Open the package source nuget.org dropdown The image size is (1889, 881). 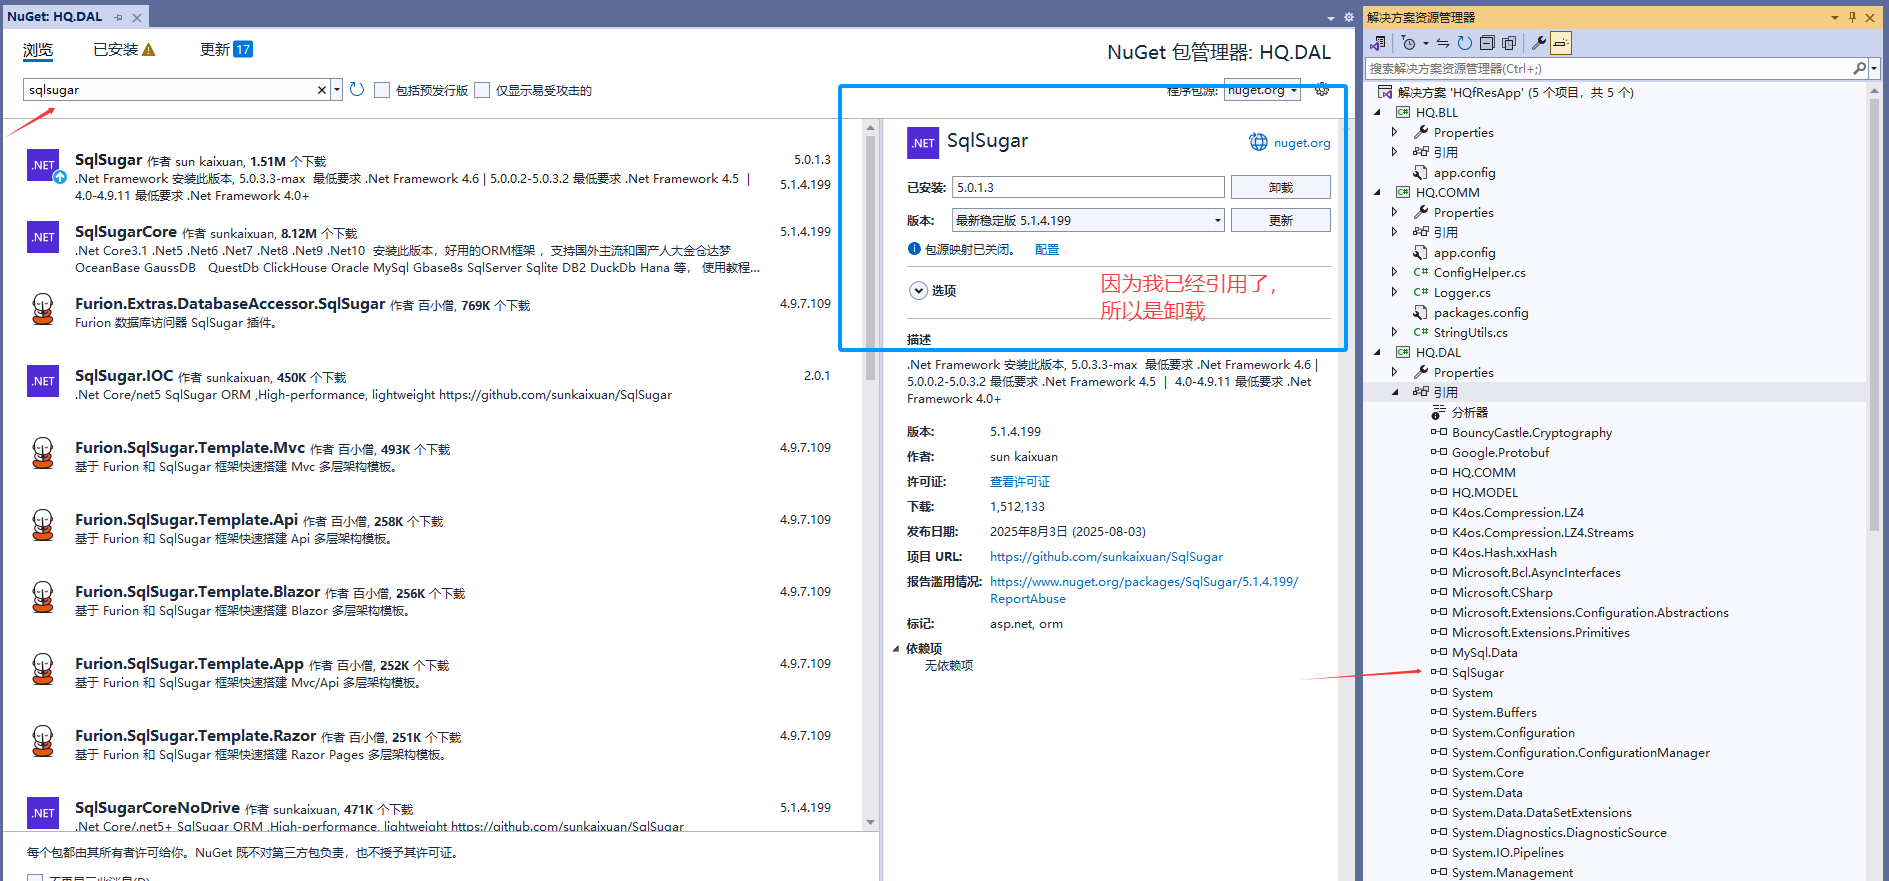(1262, 90)
